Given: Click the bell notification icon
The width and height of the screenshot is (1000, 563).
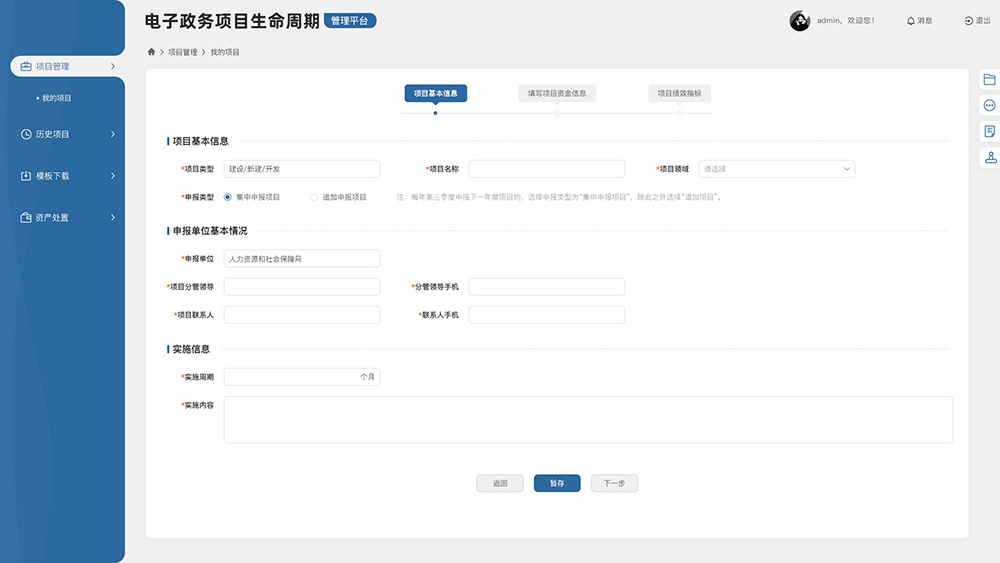Looking at the screenshot, I should click(911, 21).
